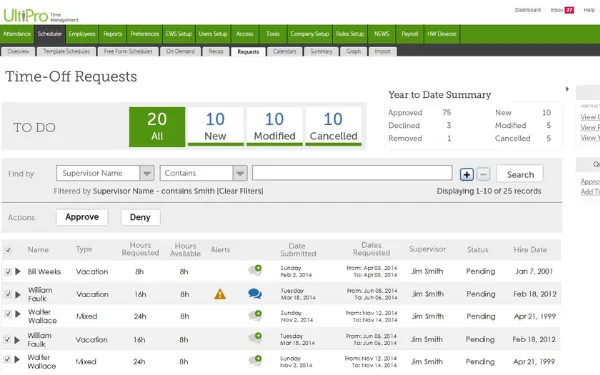Open the Contains condition dropdown
The height and width of the screenshot is (375, 600).
tap(204, 173)
